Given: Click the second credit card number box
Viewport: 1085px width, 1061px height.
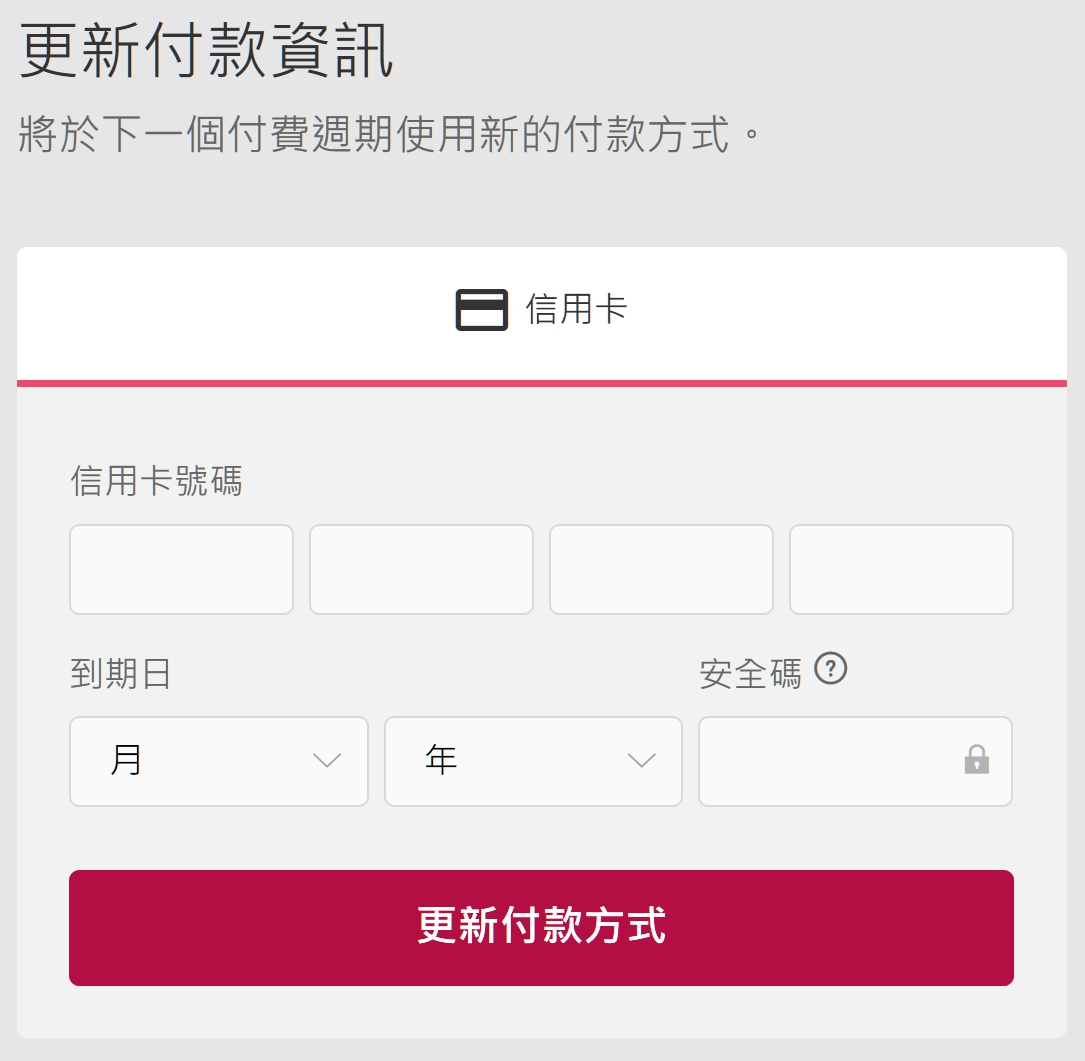Looking at the screenshot, I should click(421, 569).
